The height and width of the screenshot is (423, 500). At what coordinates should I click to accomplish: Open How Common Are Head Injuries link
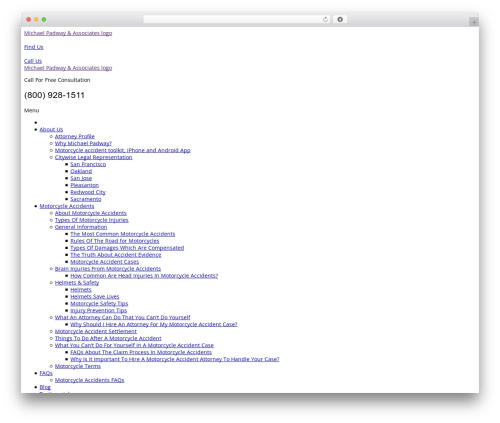coord(144,276)
